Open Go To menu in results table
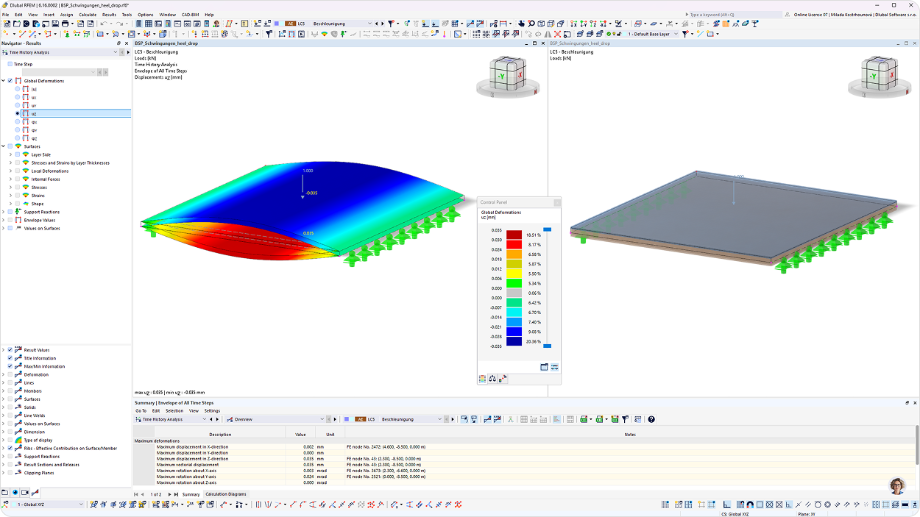This screenshot has width=920, height=517. click(141, 411)
